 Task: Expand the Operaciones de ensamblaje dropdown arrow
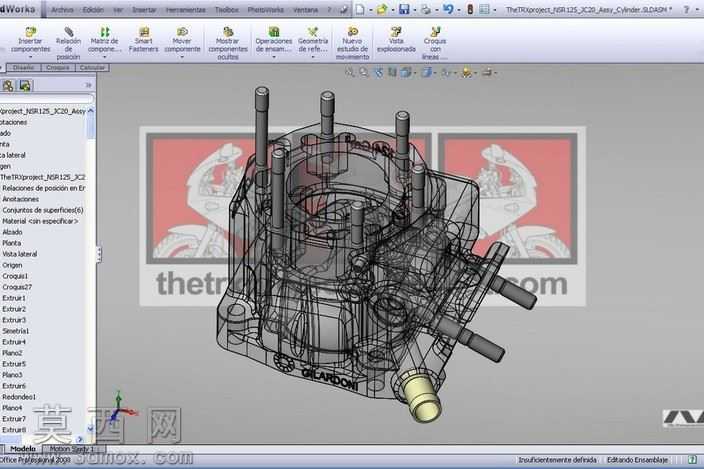click(274, 57)
